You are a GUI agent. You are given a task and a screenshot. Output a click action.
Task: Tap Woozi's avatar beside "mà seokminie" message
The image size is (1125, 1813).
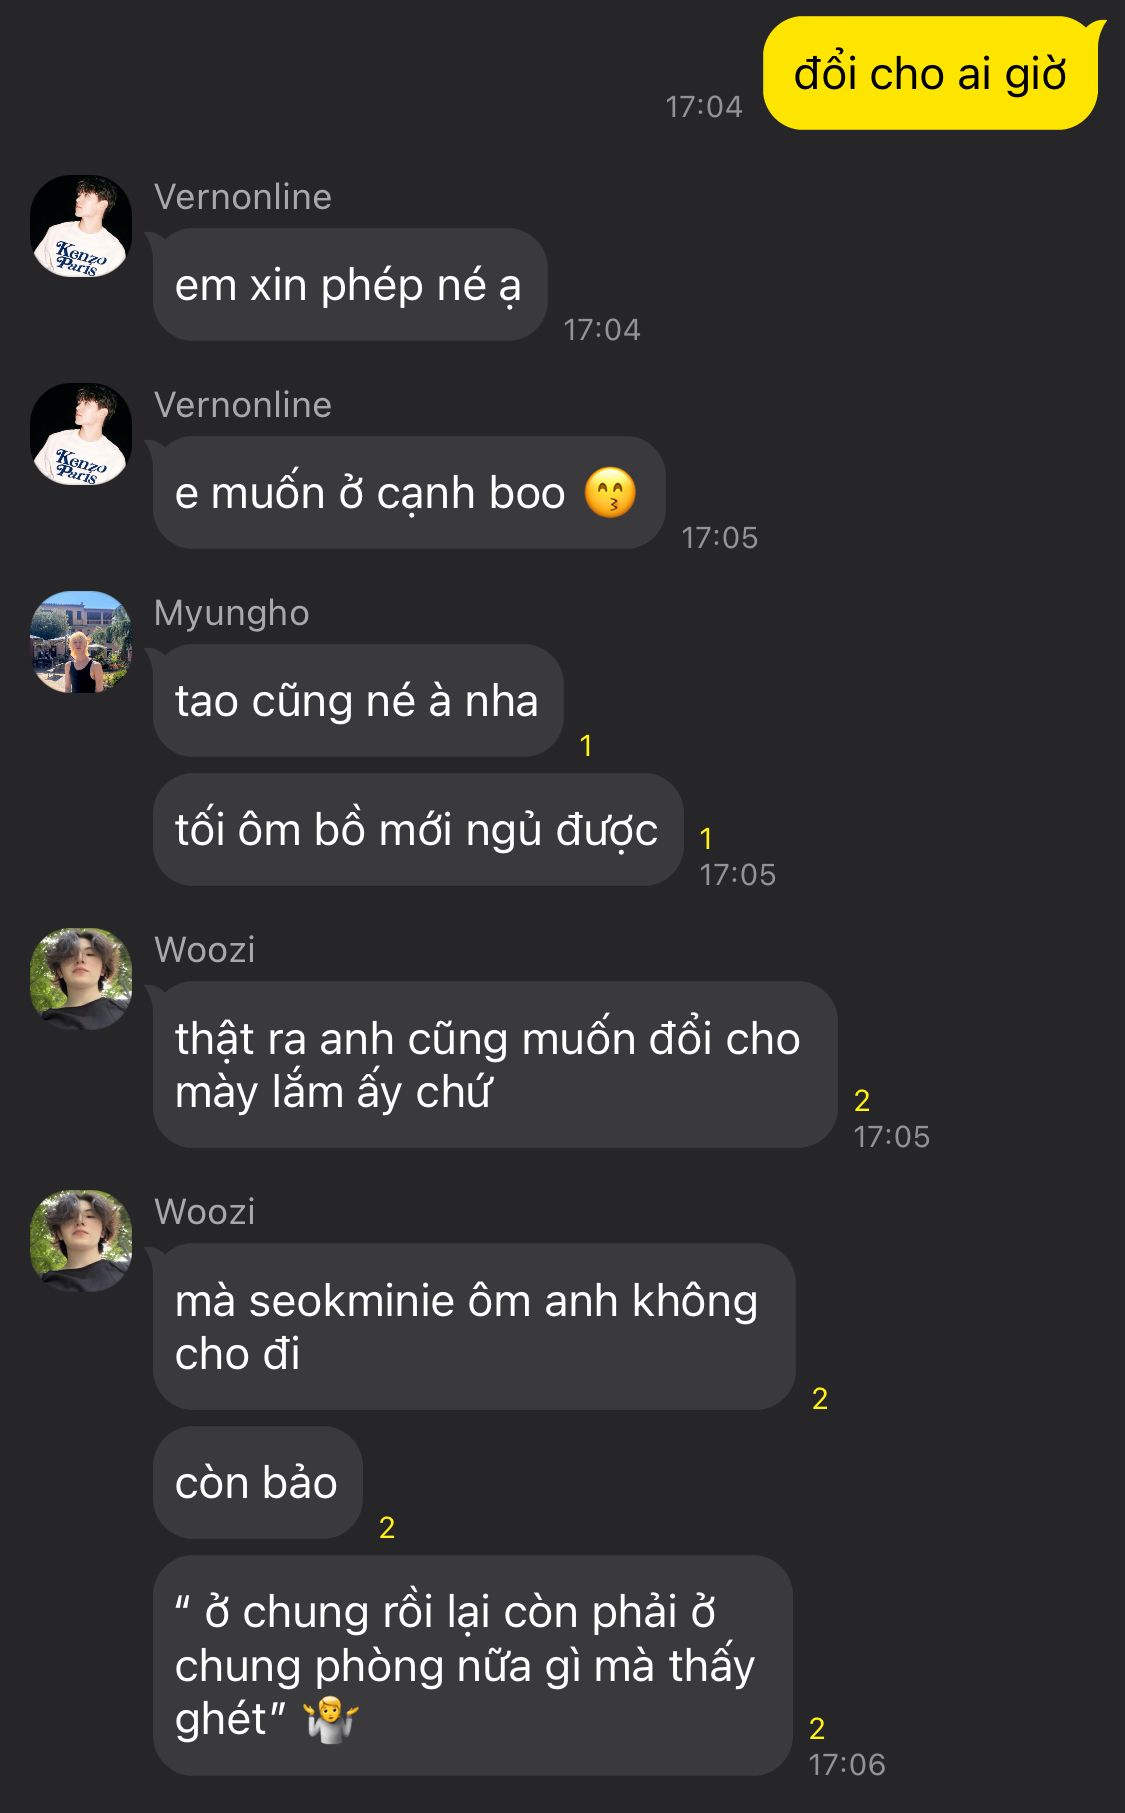[x=81, y=1241]
